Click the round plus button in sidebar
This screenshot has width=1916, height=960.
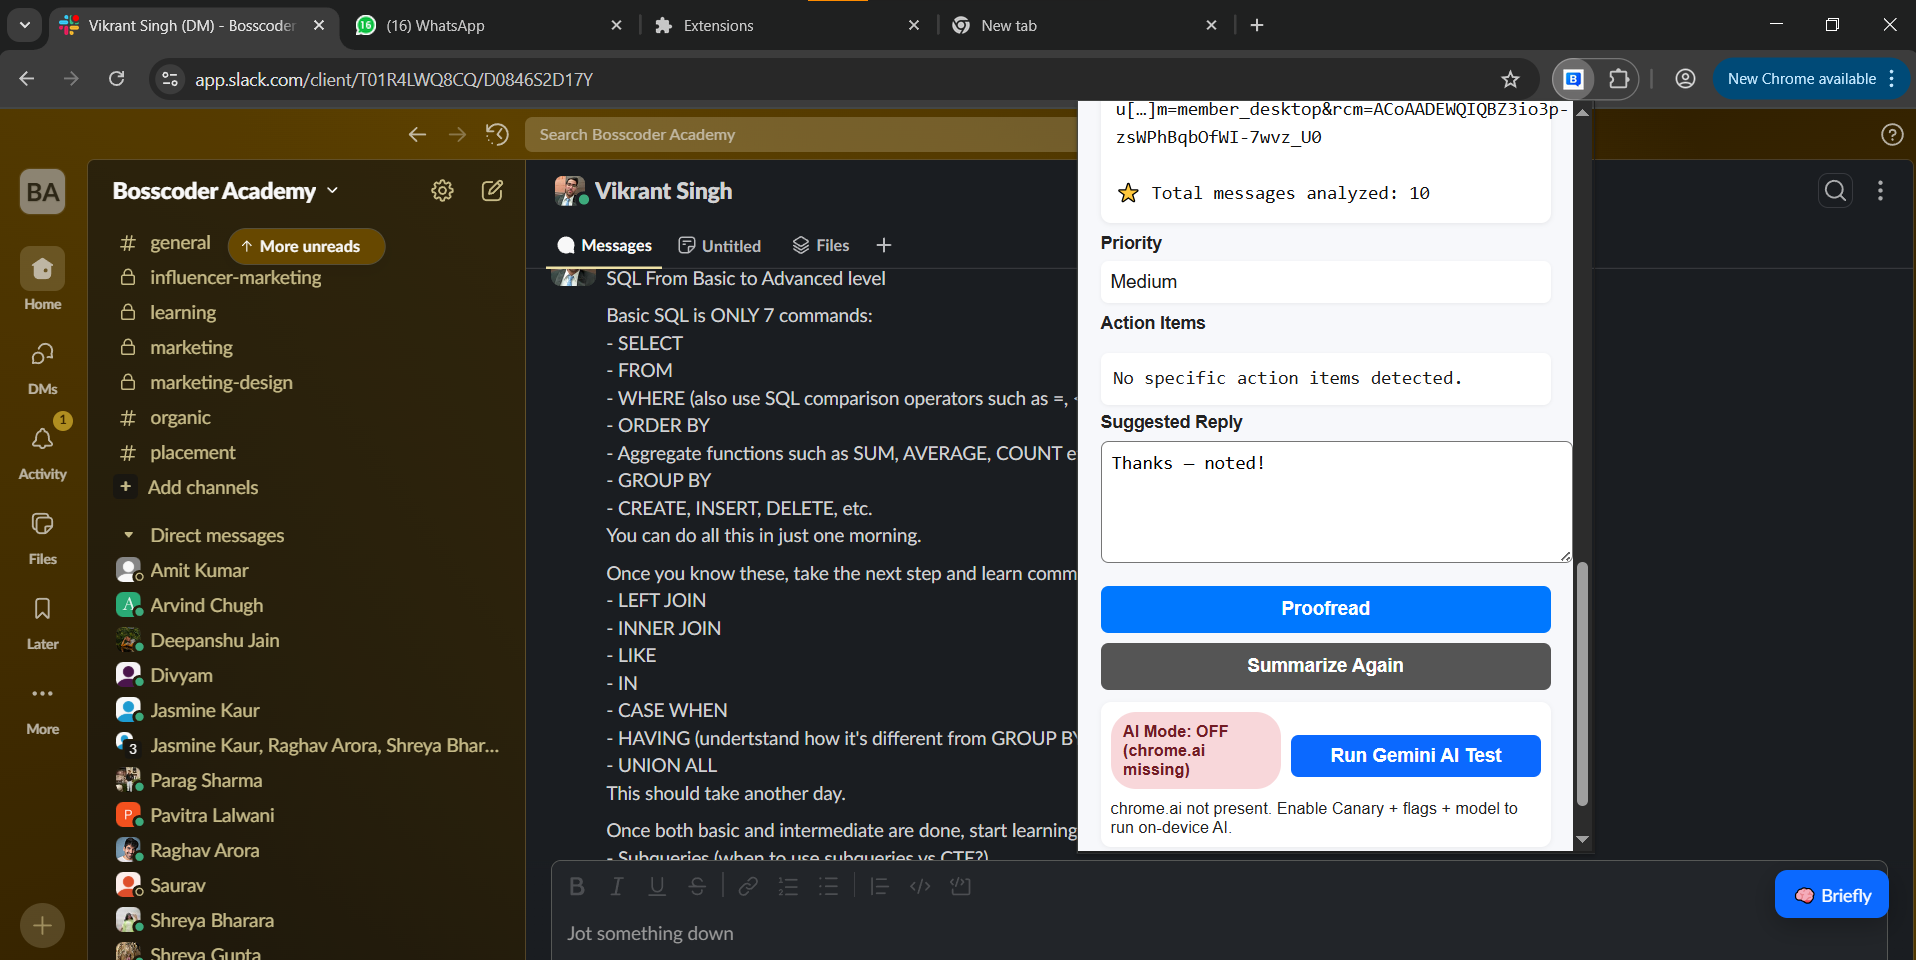click(42, 926)
